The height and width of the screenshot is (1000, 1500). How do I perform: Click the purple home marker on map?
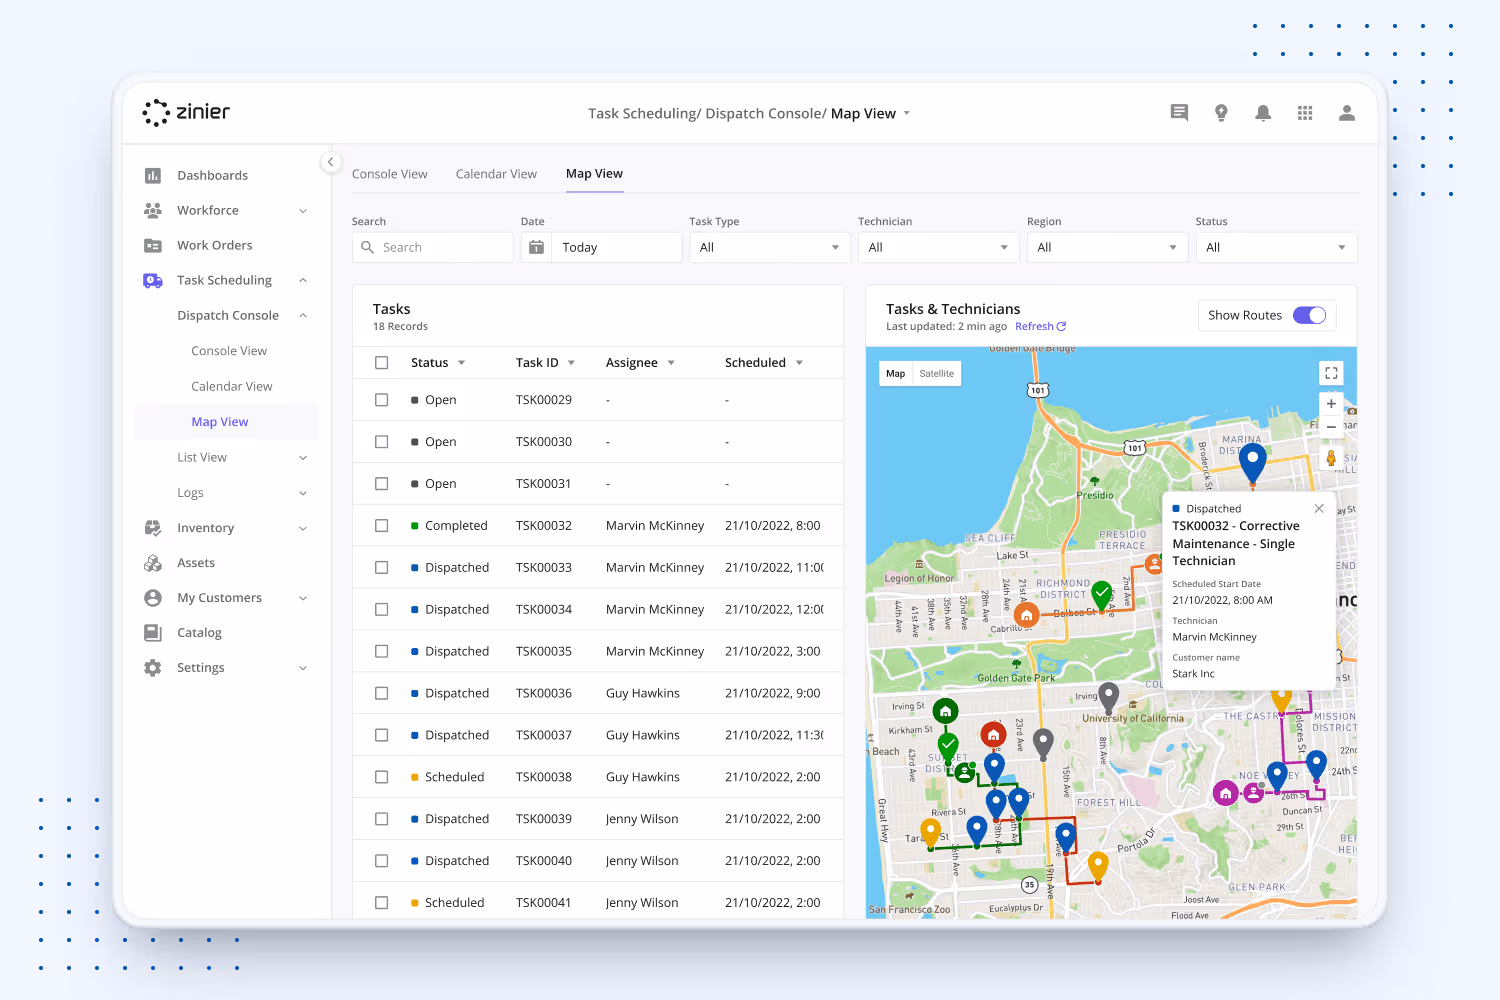coord(1226,794)
